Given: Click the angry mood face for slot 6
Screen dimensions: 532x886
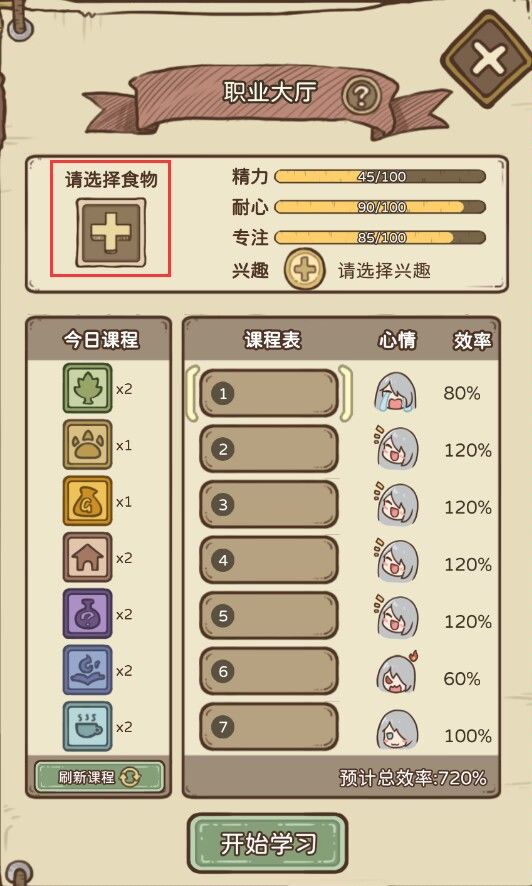Looking at the screenshot, I should click(x=397, y=673).
